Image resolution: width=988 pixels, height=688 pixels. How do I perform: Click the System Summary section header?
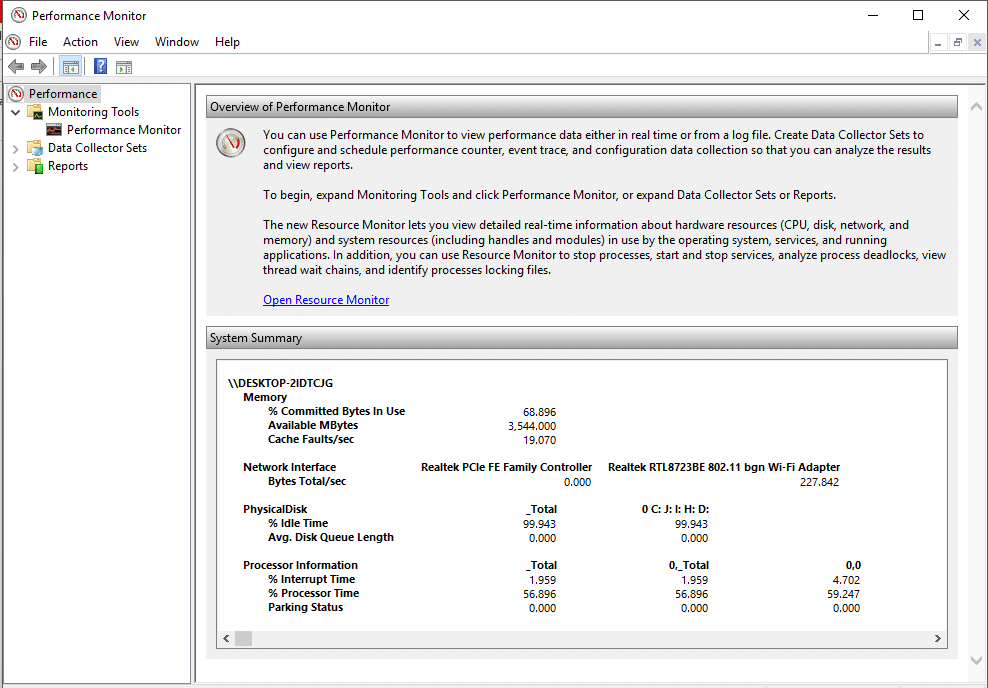click(x=581, y=338)
